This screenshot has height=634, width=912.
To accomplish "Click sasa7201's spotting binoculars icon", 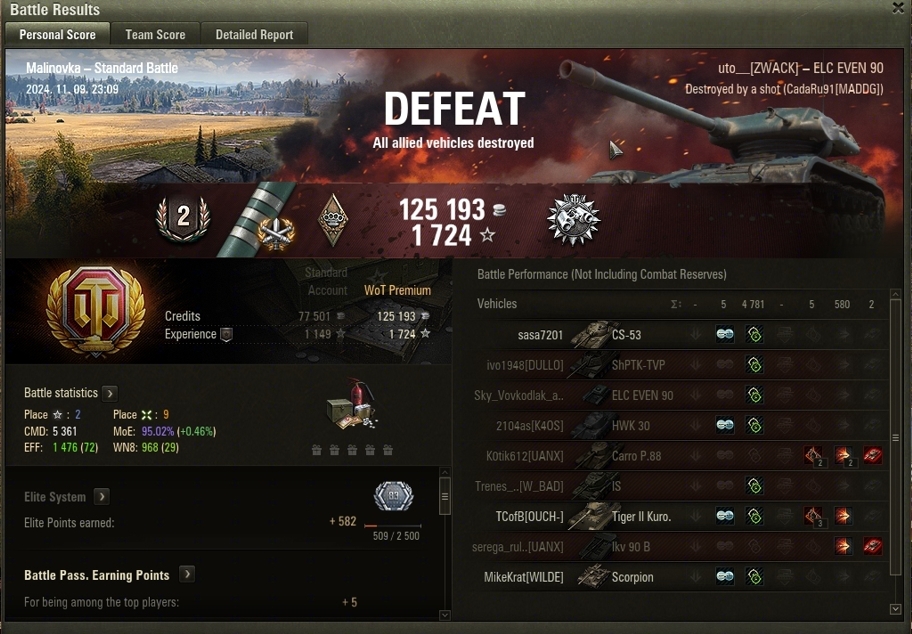I will tap(725, 334).
